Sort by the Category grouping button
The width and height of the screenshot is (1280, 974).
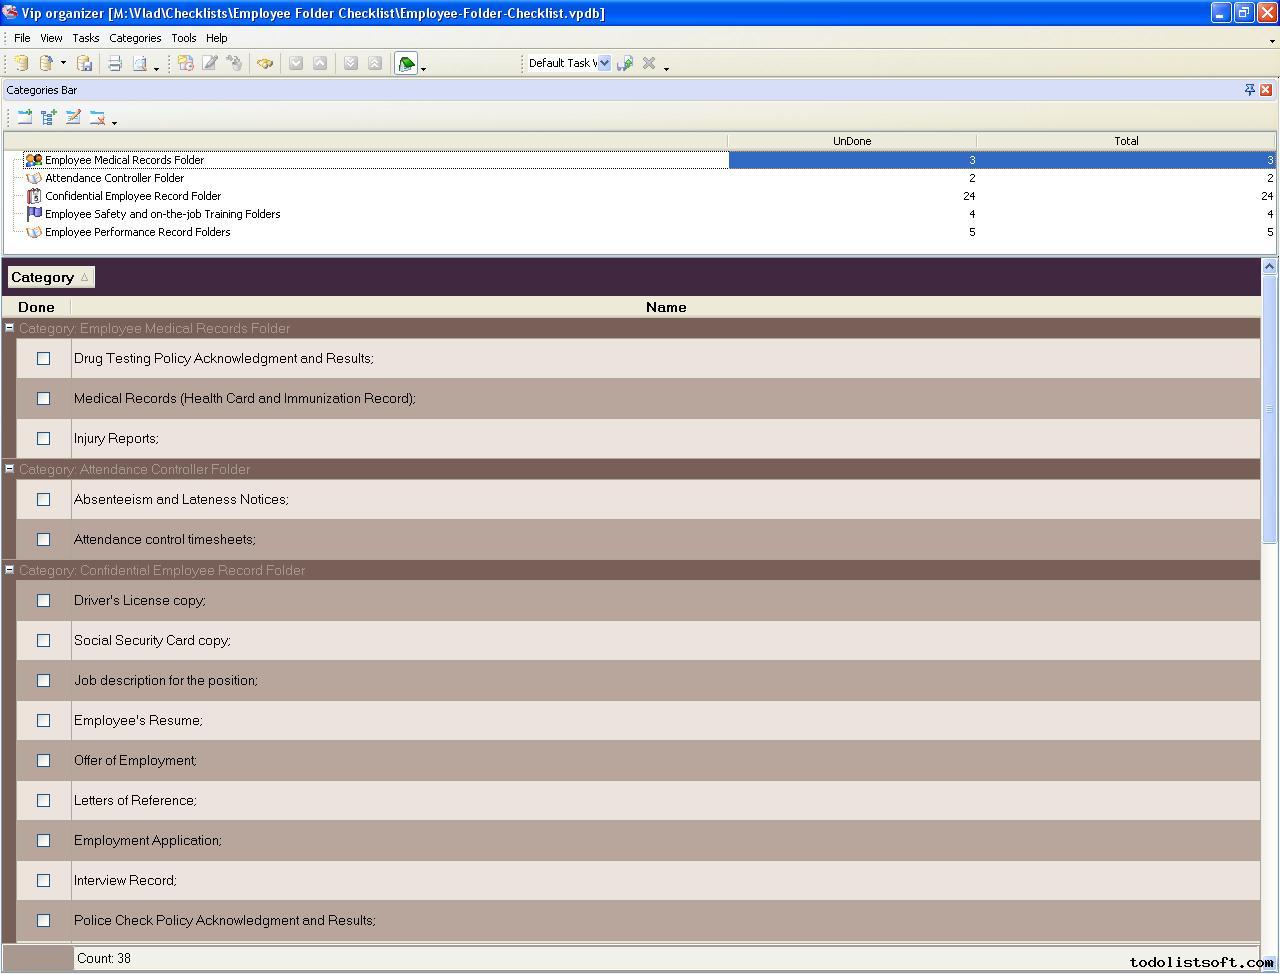pos(50,277)
